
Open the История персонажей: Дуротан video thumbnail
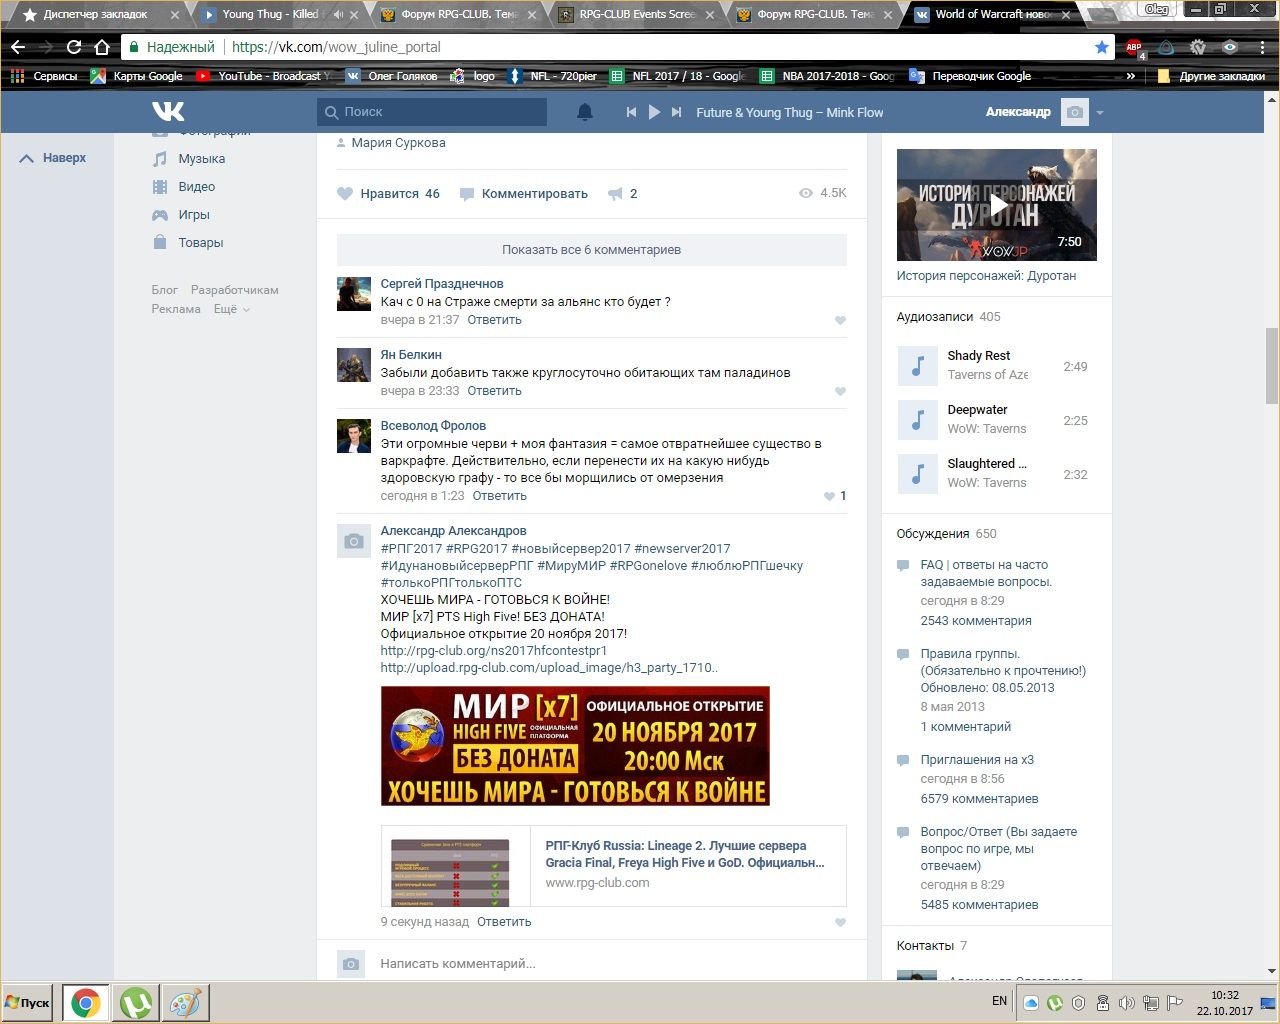coord(996,205)
